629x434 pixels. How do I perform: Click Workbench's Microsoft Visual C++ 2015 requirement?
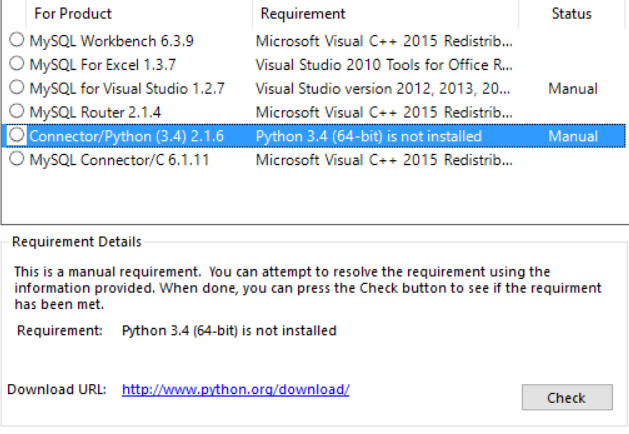point(384,41)
